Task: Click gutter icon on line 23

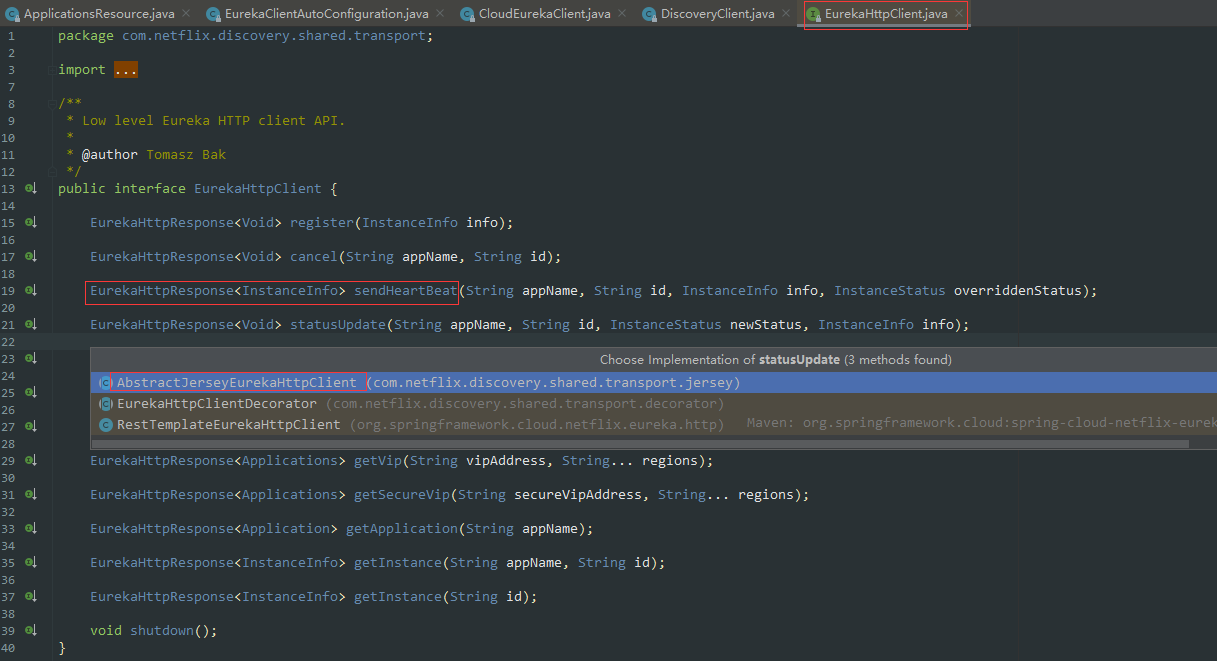Action: 31,358
